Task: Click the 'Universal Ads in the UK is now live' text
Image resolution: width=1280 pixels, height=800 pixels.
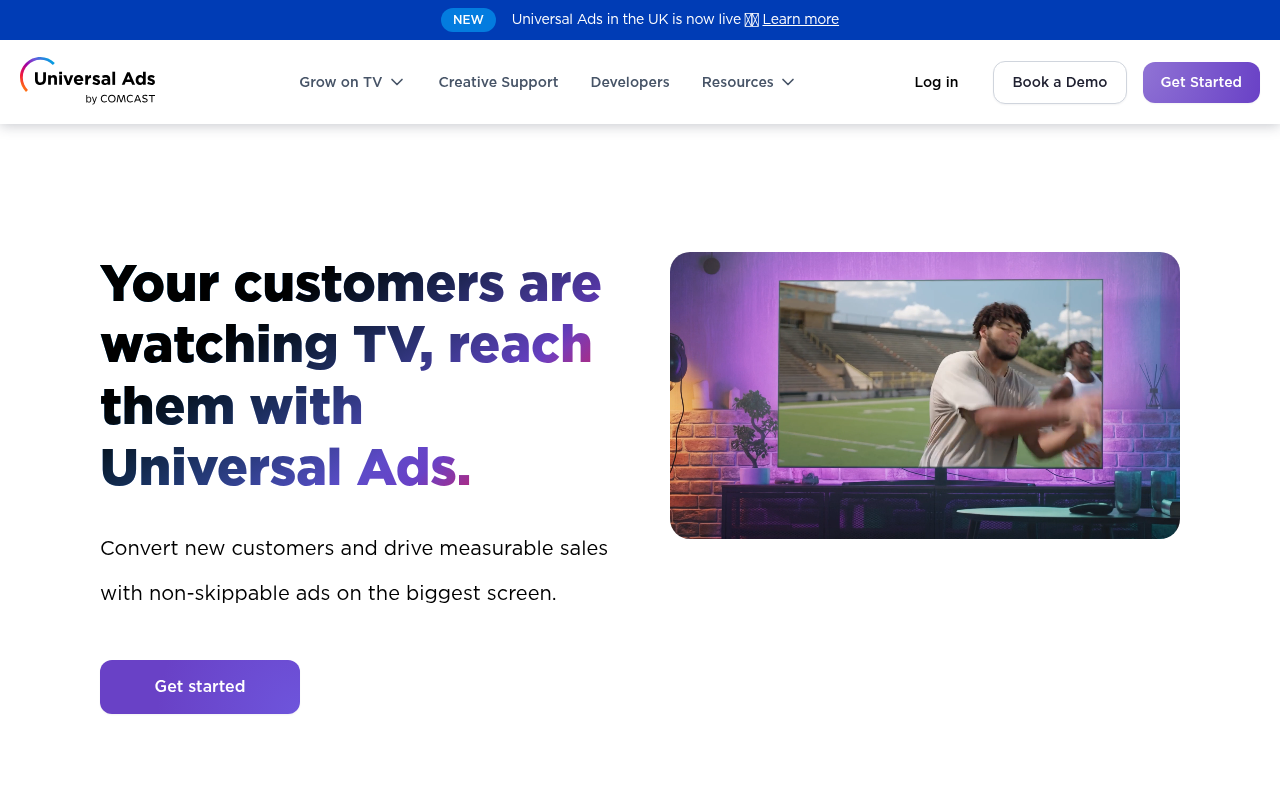Action: point(626,20)
